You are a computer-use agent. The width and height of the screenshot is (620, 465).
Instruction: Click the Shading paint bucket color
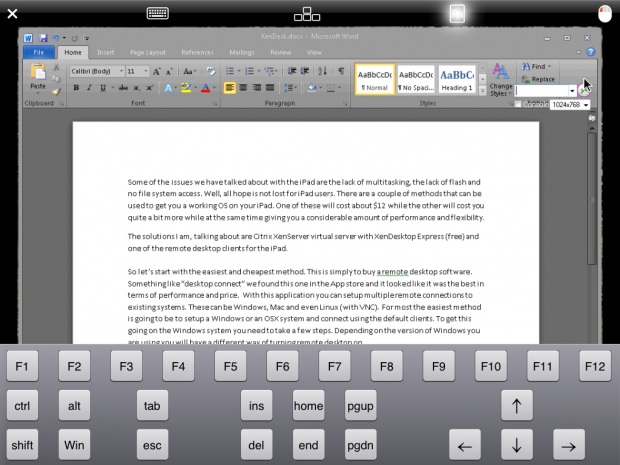(x=312, y=88)
